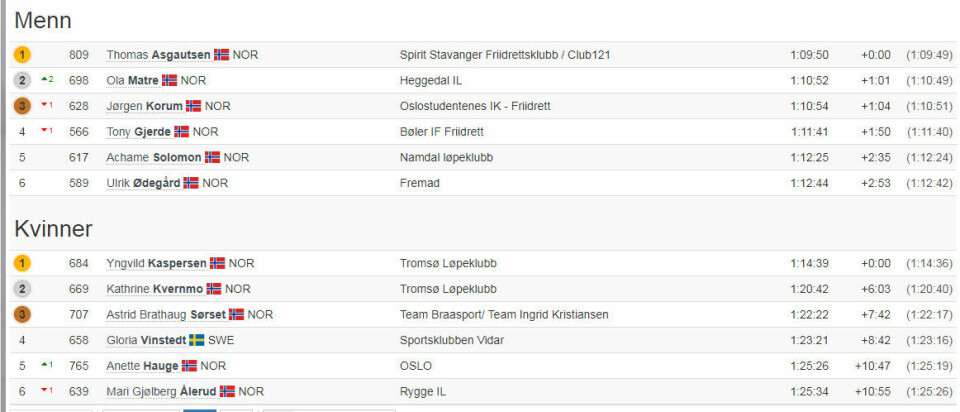
Task: Click the silver medal beside Ola Matre
Action: (x=22, y=80)
